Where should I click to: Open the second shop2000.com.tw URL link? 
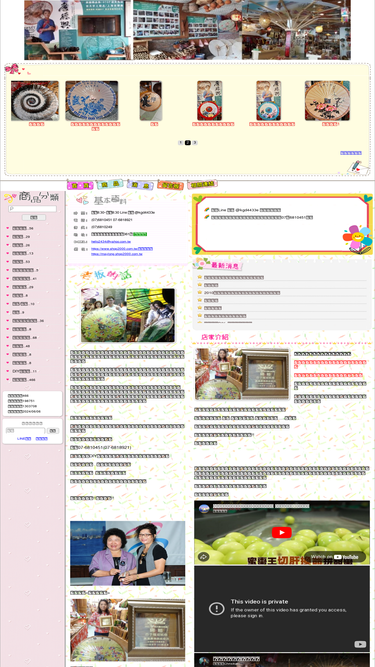(116, 254)
